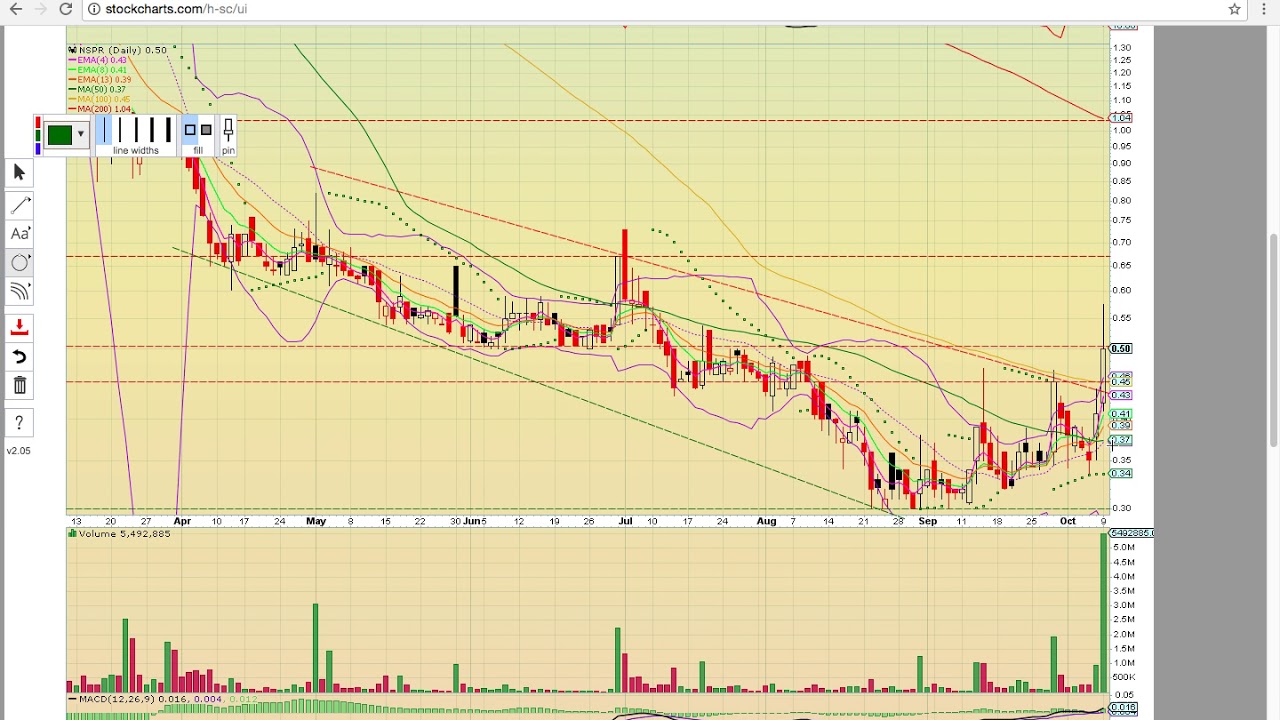The height and width of the screenshot is (720, 1280).
Task: Select the trend line drawing tool
Action: click(x=19, y=205)
